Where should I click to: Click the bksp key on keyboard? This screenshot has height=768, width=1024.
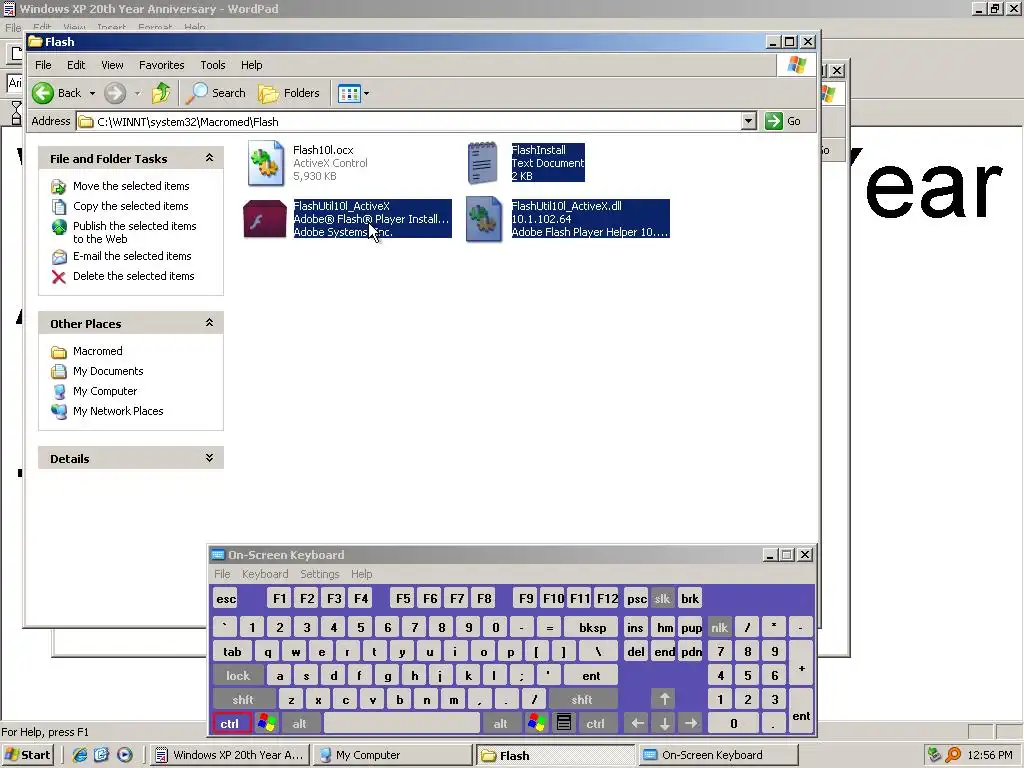(592, 628)
